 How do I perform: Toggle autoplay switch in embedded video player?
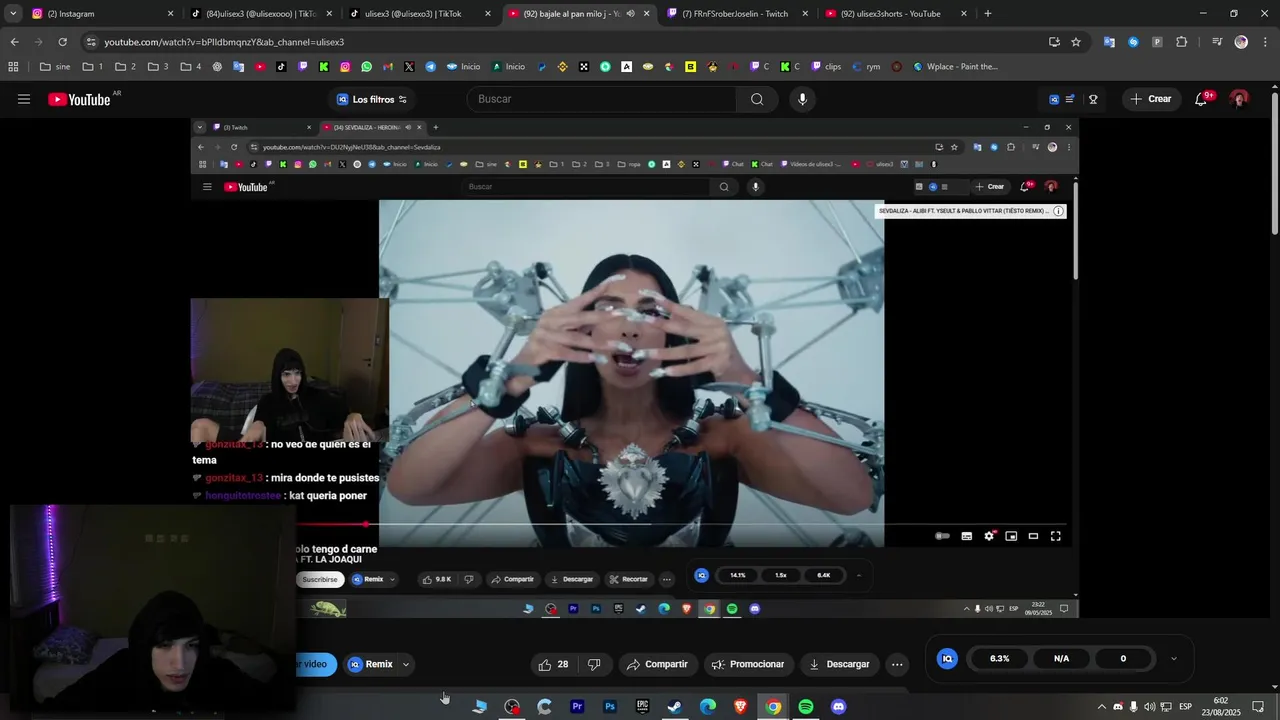coord(942,536)
